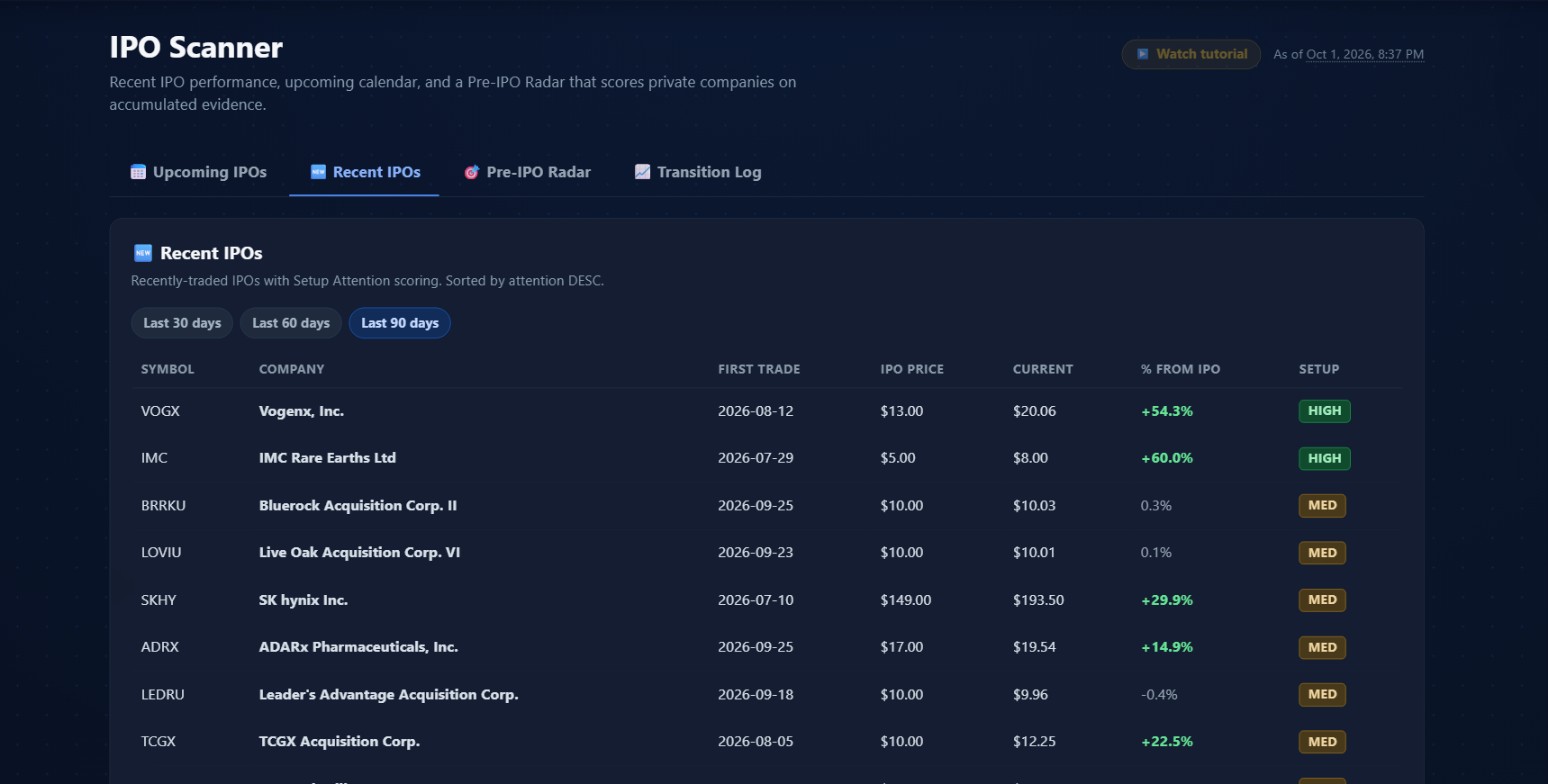Click the 'TCGX Acquisition Corp.' company name

[x=339, y=741]
